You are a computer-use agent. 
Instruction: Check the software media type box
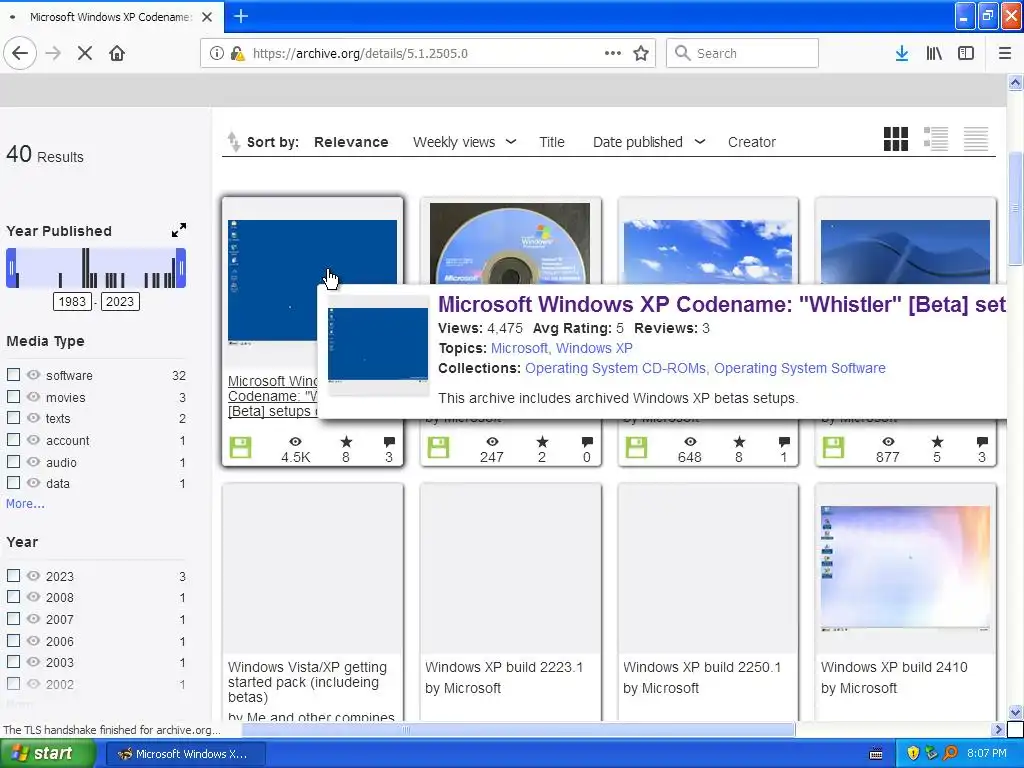[x=13, y=375]
